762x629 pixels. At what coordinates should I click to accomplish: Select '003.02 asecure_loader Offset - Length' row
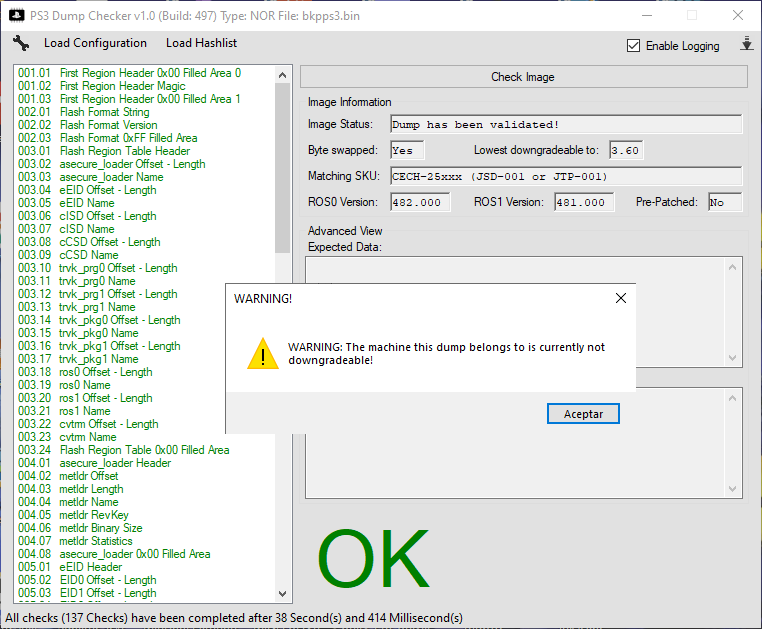coord(112,164)
